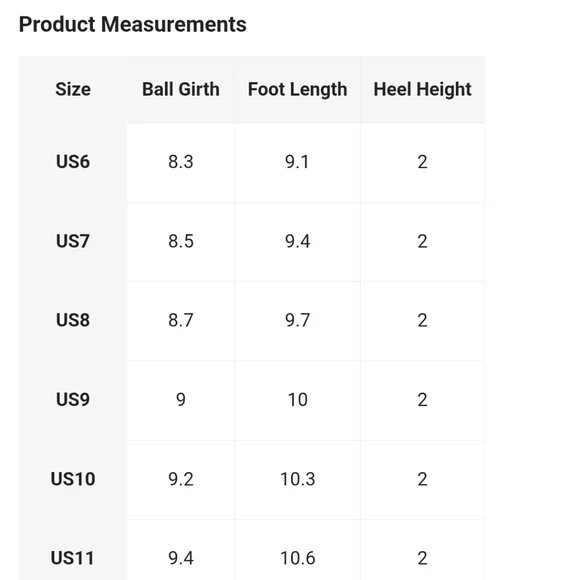Click the 9.7 foot length value

297,320
